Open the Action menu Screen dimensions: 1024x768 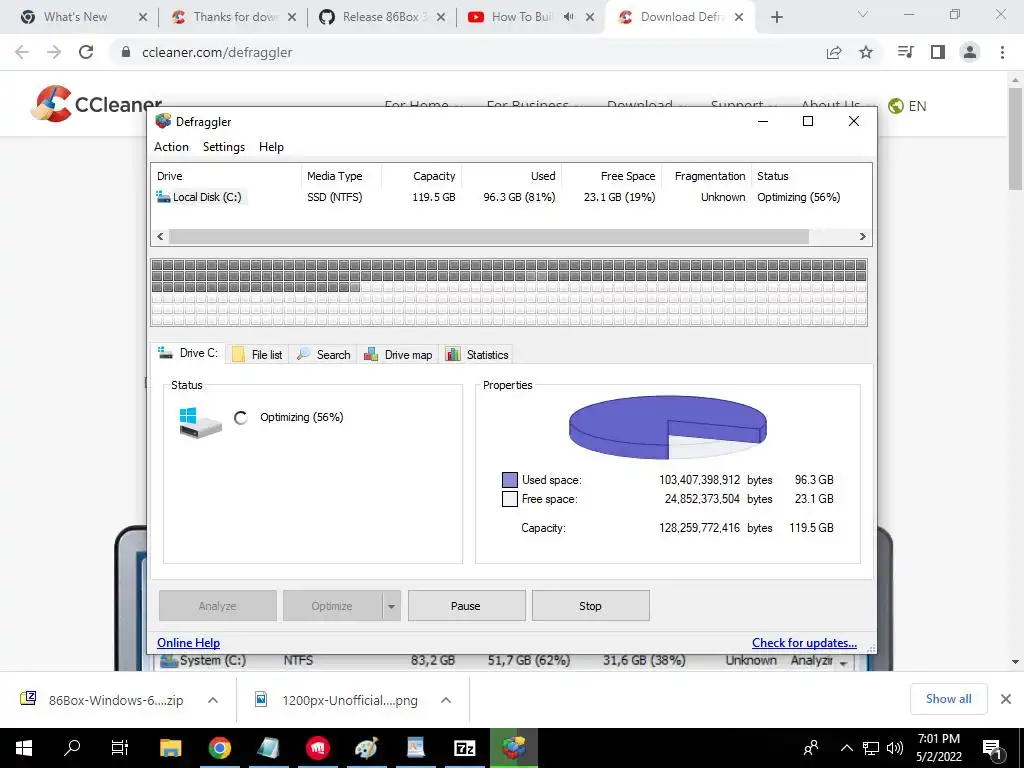[171, 147]
